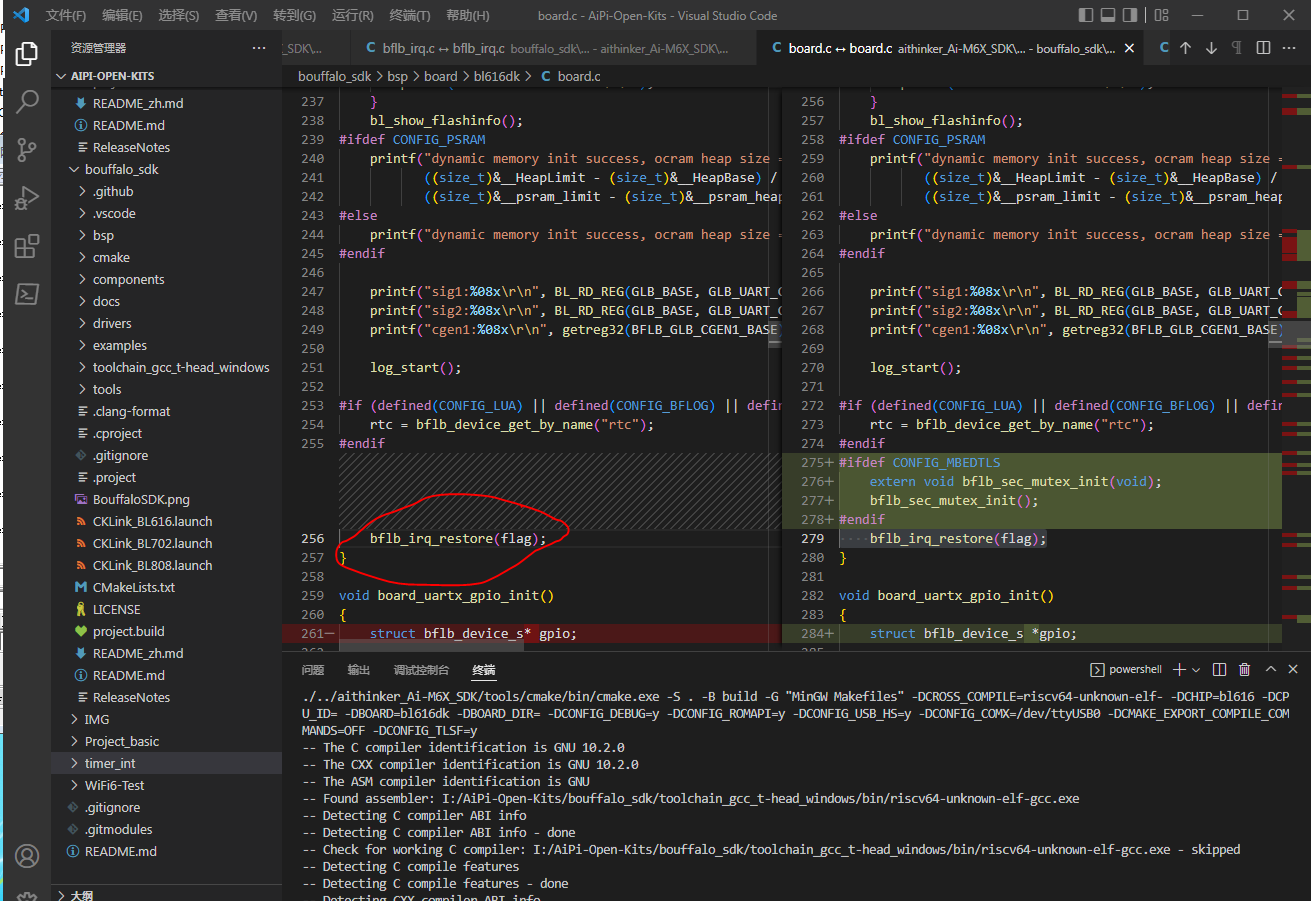
Task: Open the Explorer view in activity bar
Action: click(27, 53)
